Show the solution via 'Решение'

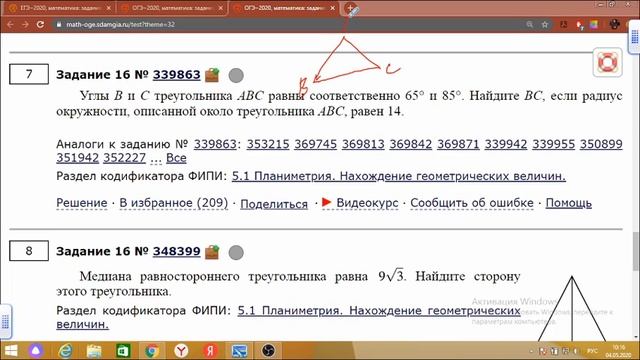pyautogui.click(x=82, y=203)
